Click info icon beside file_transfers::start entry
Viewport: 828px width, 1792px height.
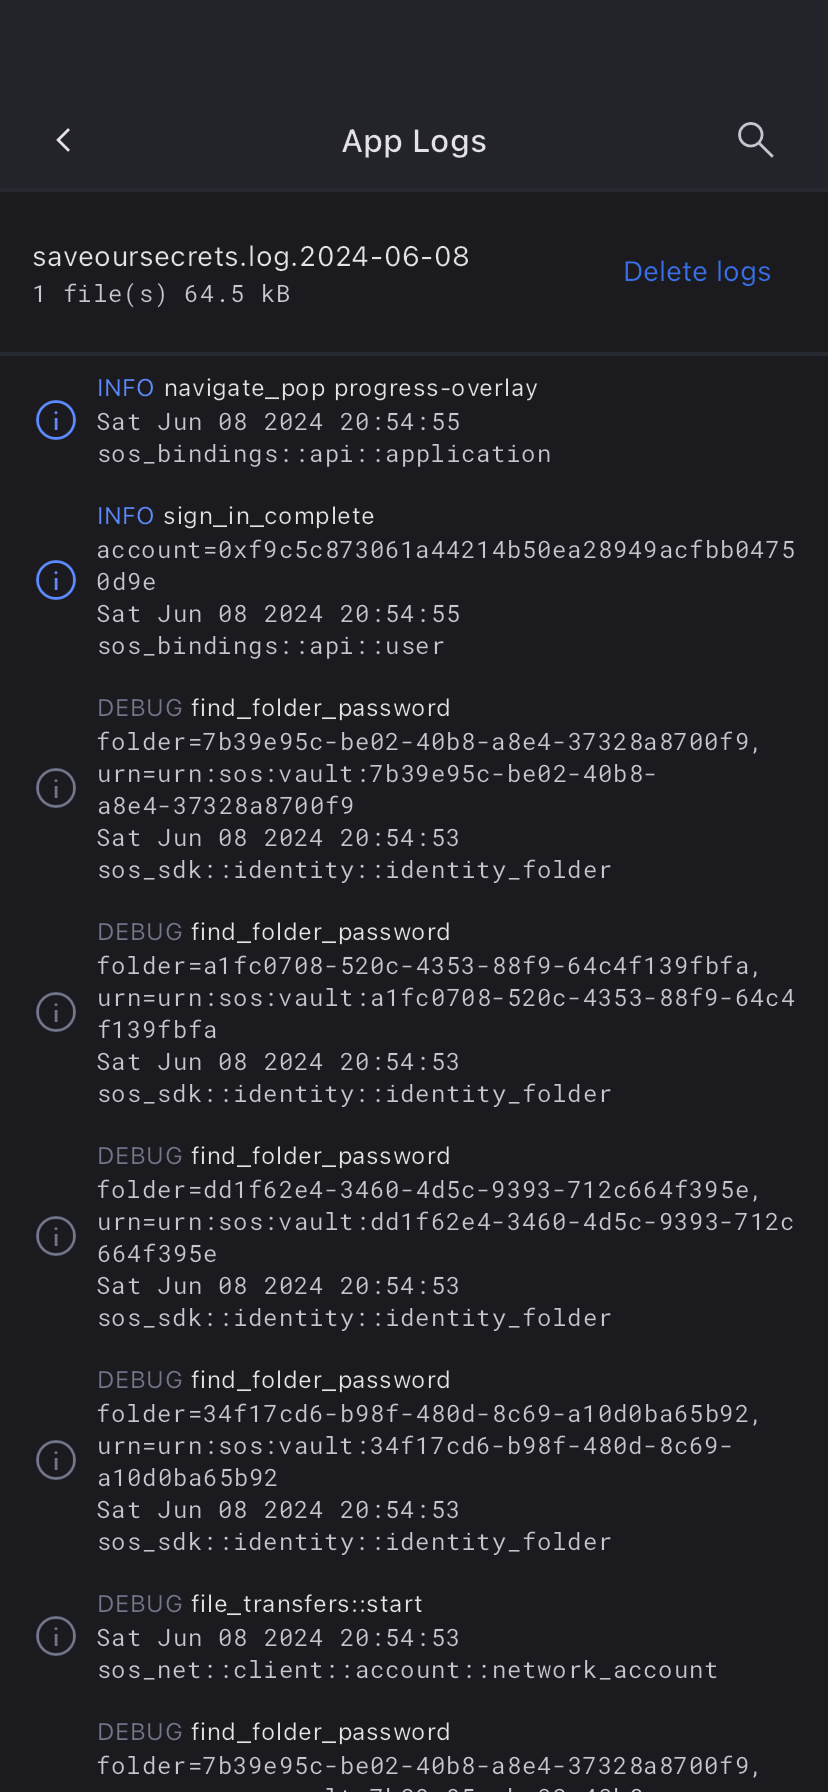coord(56,1636)
